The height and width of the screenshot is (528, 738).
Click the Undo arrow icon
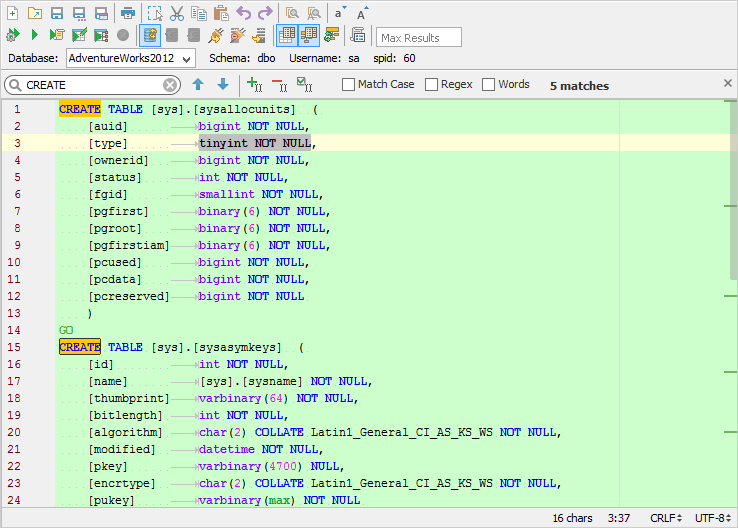coord(243,13)
